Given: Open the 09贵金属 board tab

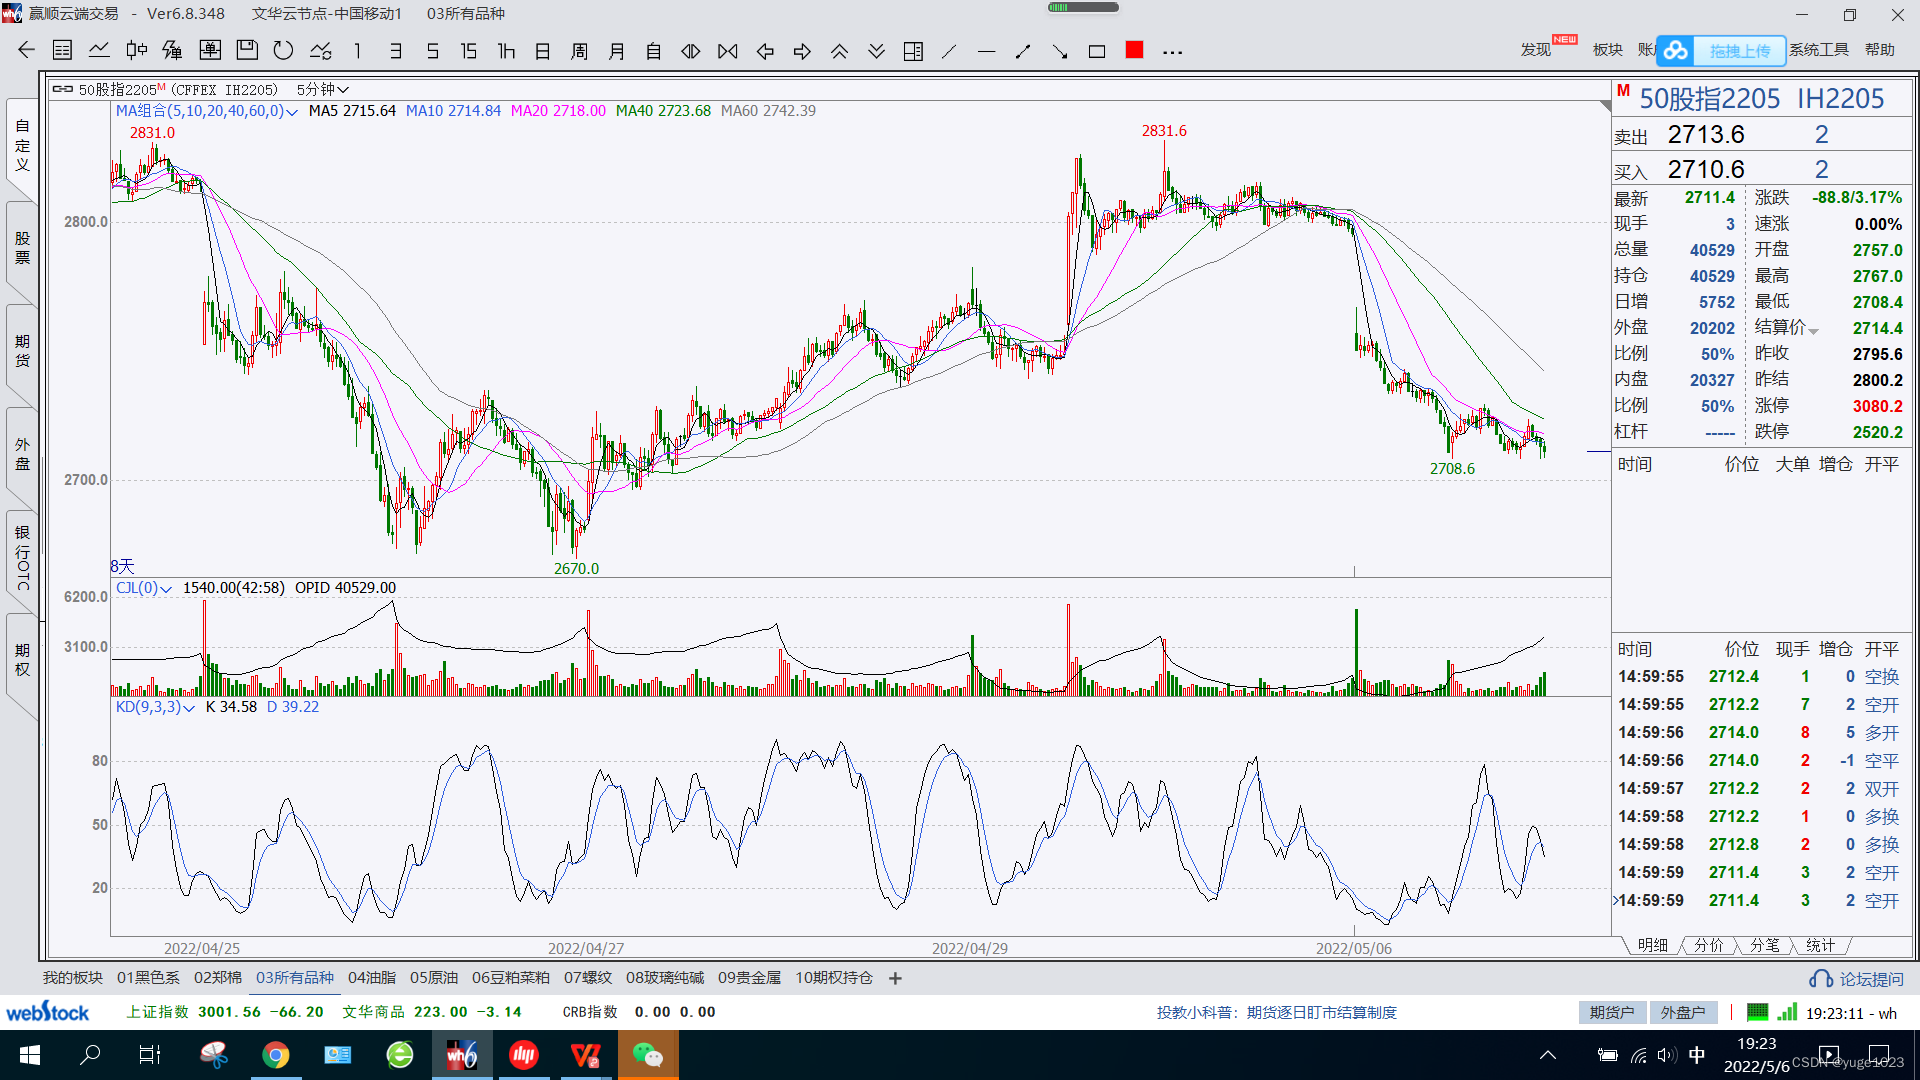Looking at the screenshot, I should click(x=749, y=978).
